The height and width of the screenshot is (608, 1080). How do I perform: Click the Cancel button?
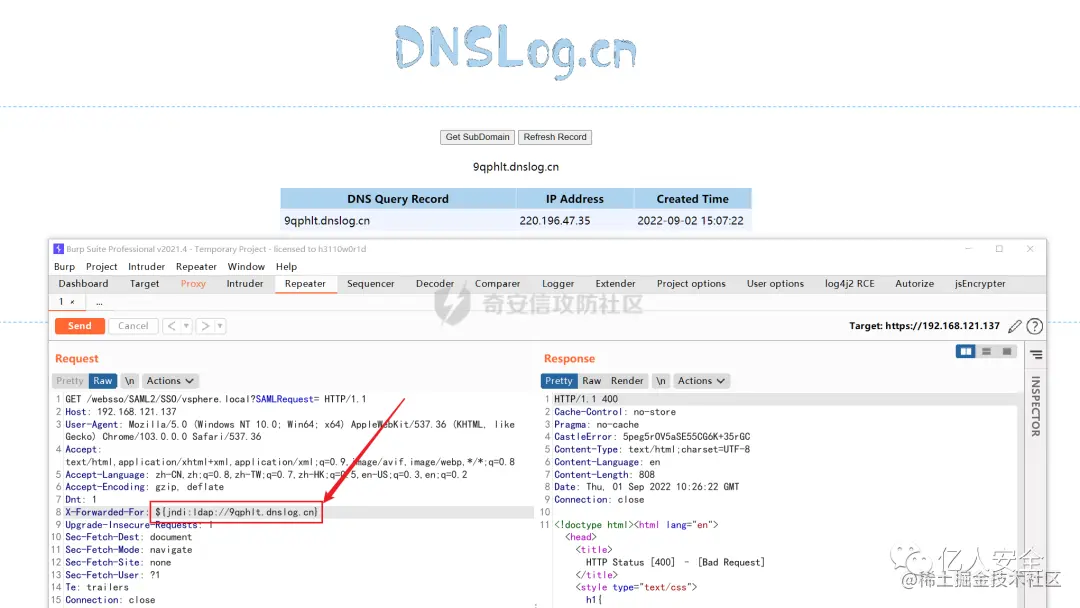point(133,326)
